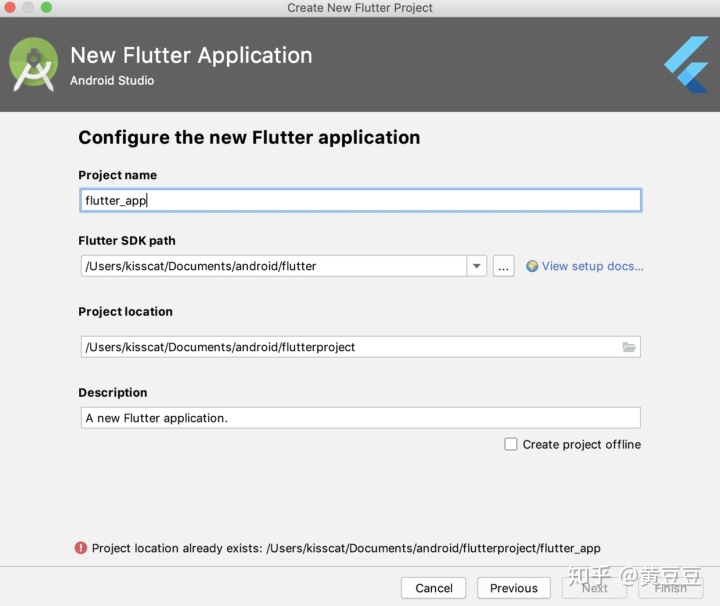Click the Next button

[x=595, y=588]
